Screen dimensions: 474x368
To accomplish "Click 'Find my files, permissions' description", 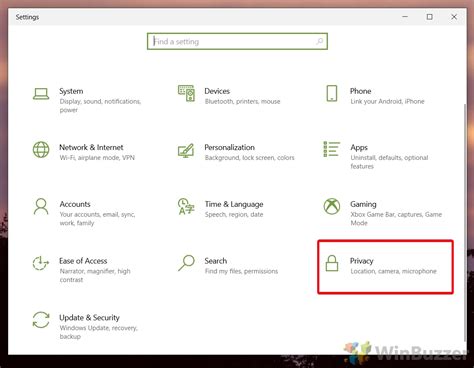I will click(241, 271).
